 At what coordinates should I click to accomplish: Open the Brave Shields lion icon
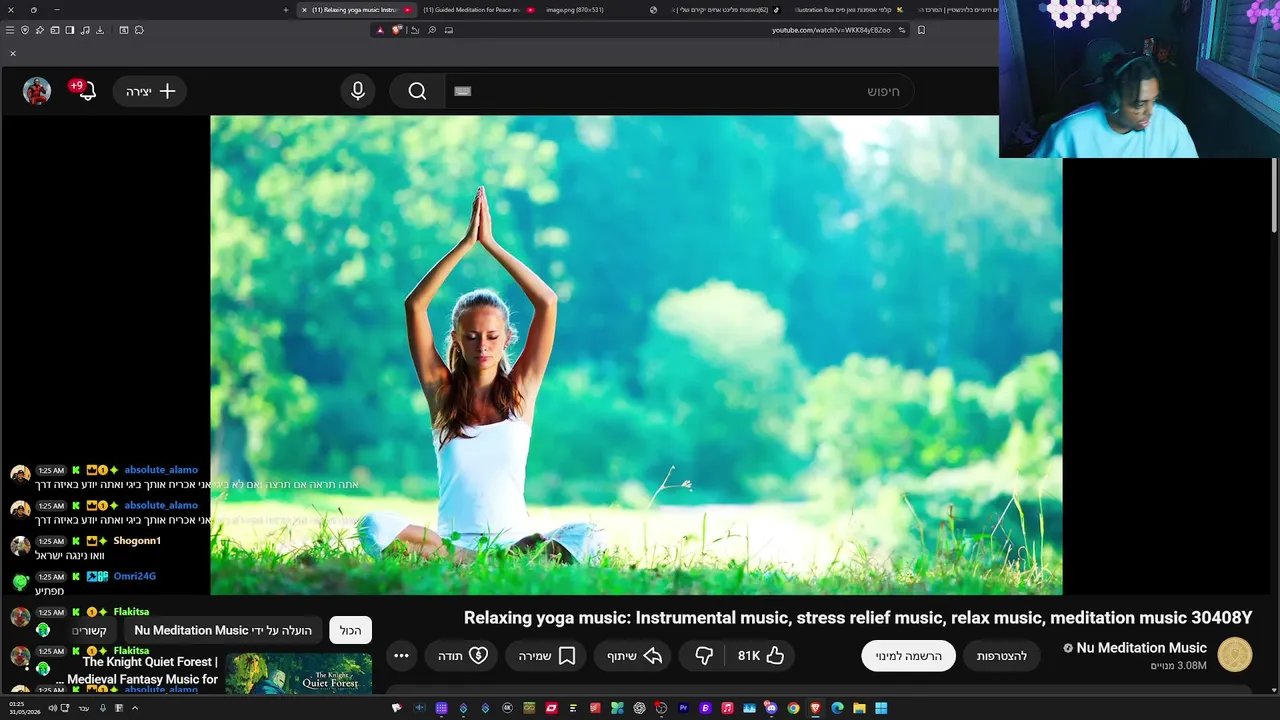pos(397,30)
